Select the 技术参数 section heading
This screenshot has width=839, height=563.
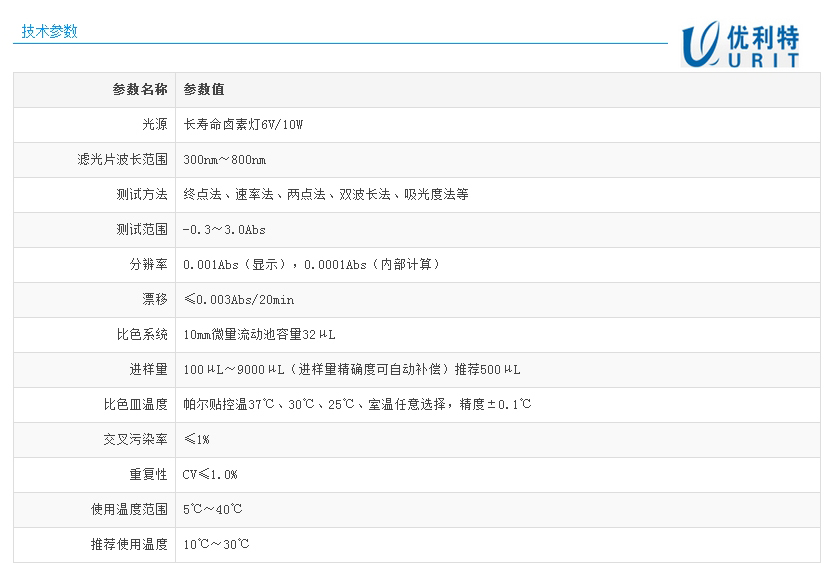49,31
